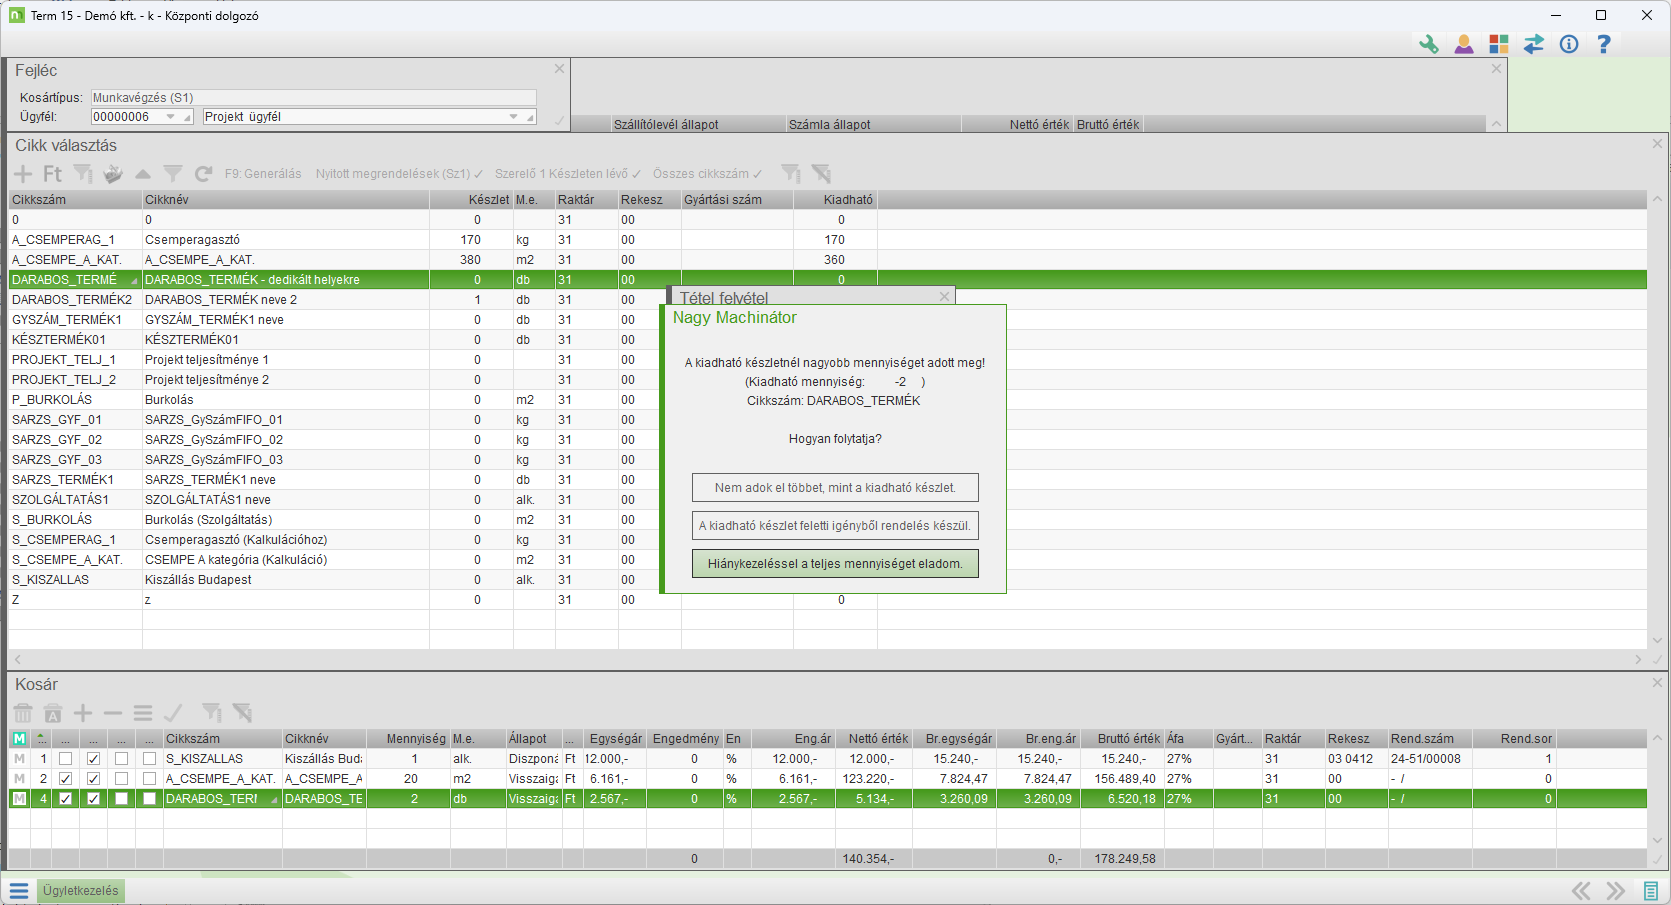Open the four colored squares module icon
The width and height of the screenshot is (1671, 905).
[x=1498, y=44]
